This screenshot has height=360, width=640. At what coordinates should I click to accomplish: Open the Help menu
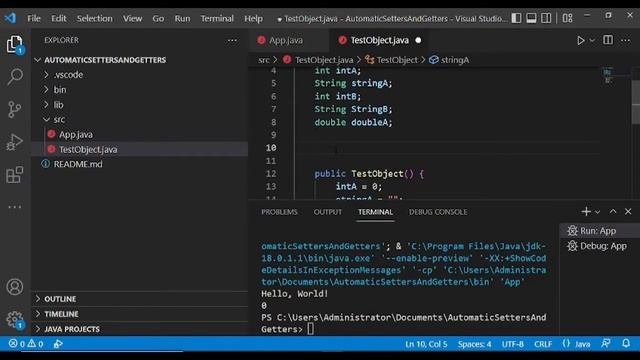point(253,18)
